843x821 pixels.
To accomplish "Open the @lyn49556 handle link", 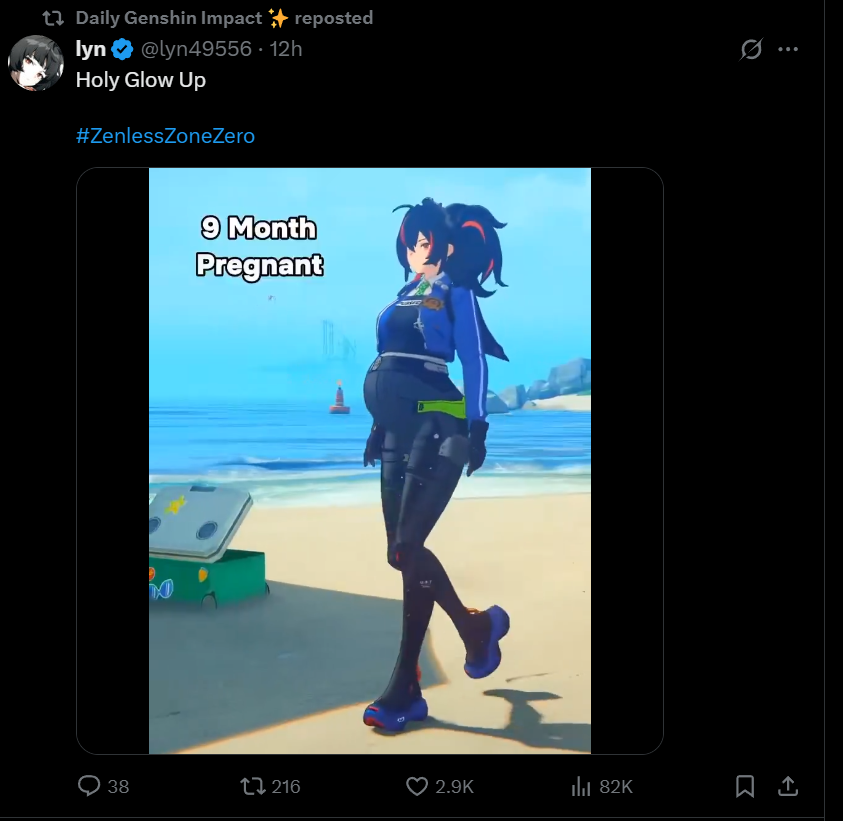I will [x=196, y=49].
